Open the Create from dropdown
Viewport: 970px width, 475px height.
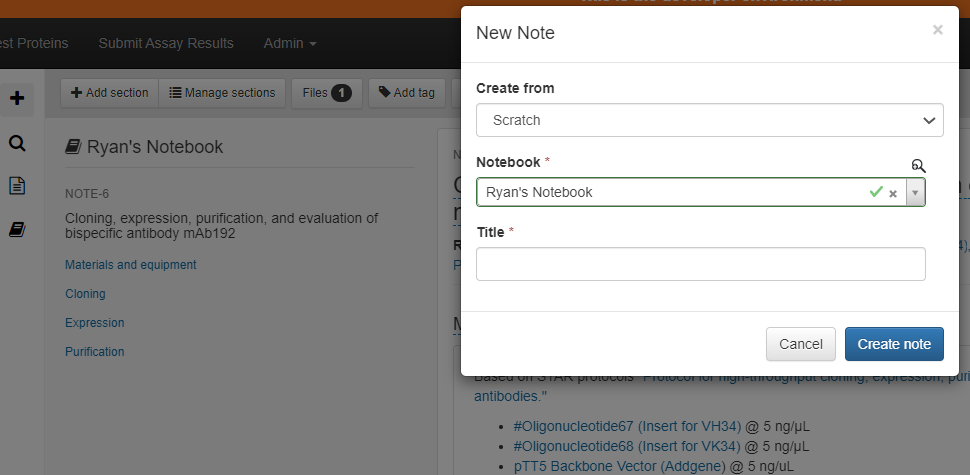tap(709, 120)
